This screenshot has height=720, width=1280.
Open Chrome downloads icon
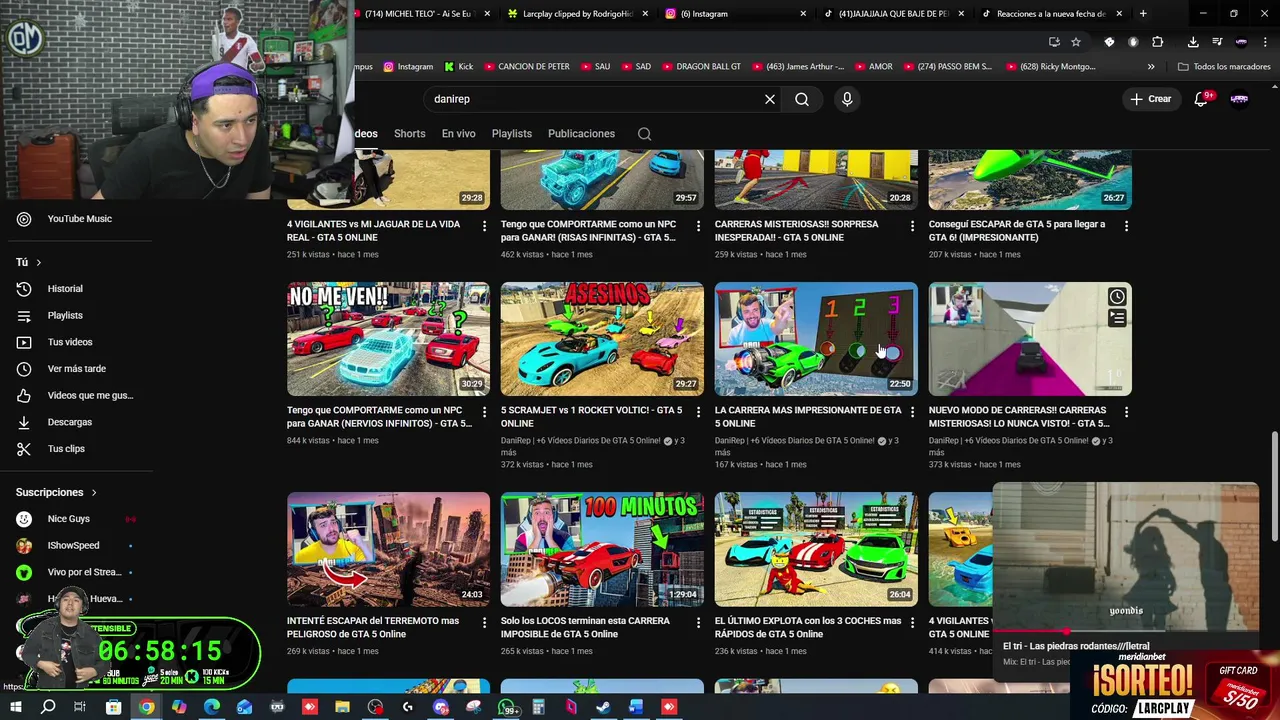coord(1193,42)
